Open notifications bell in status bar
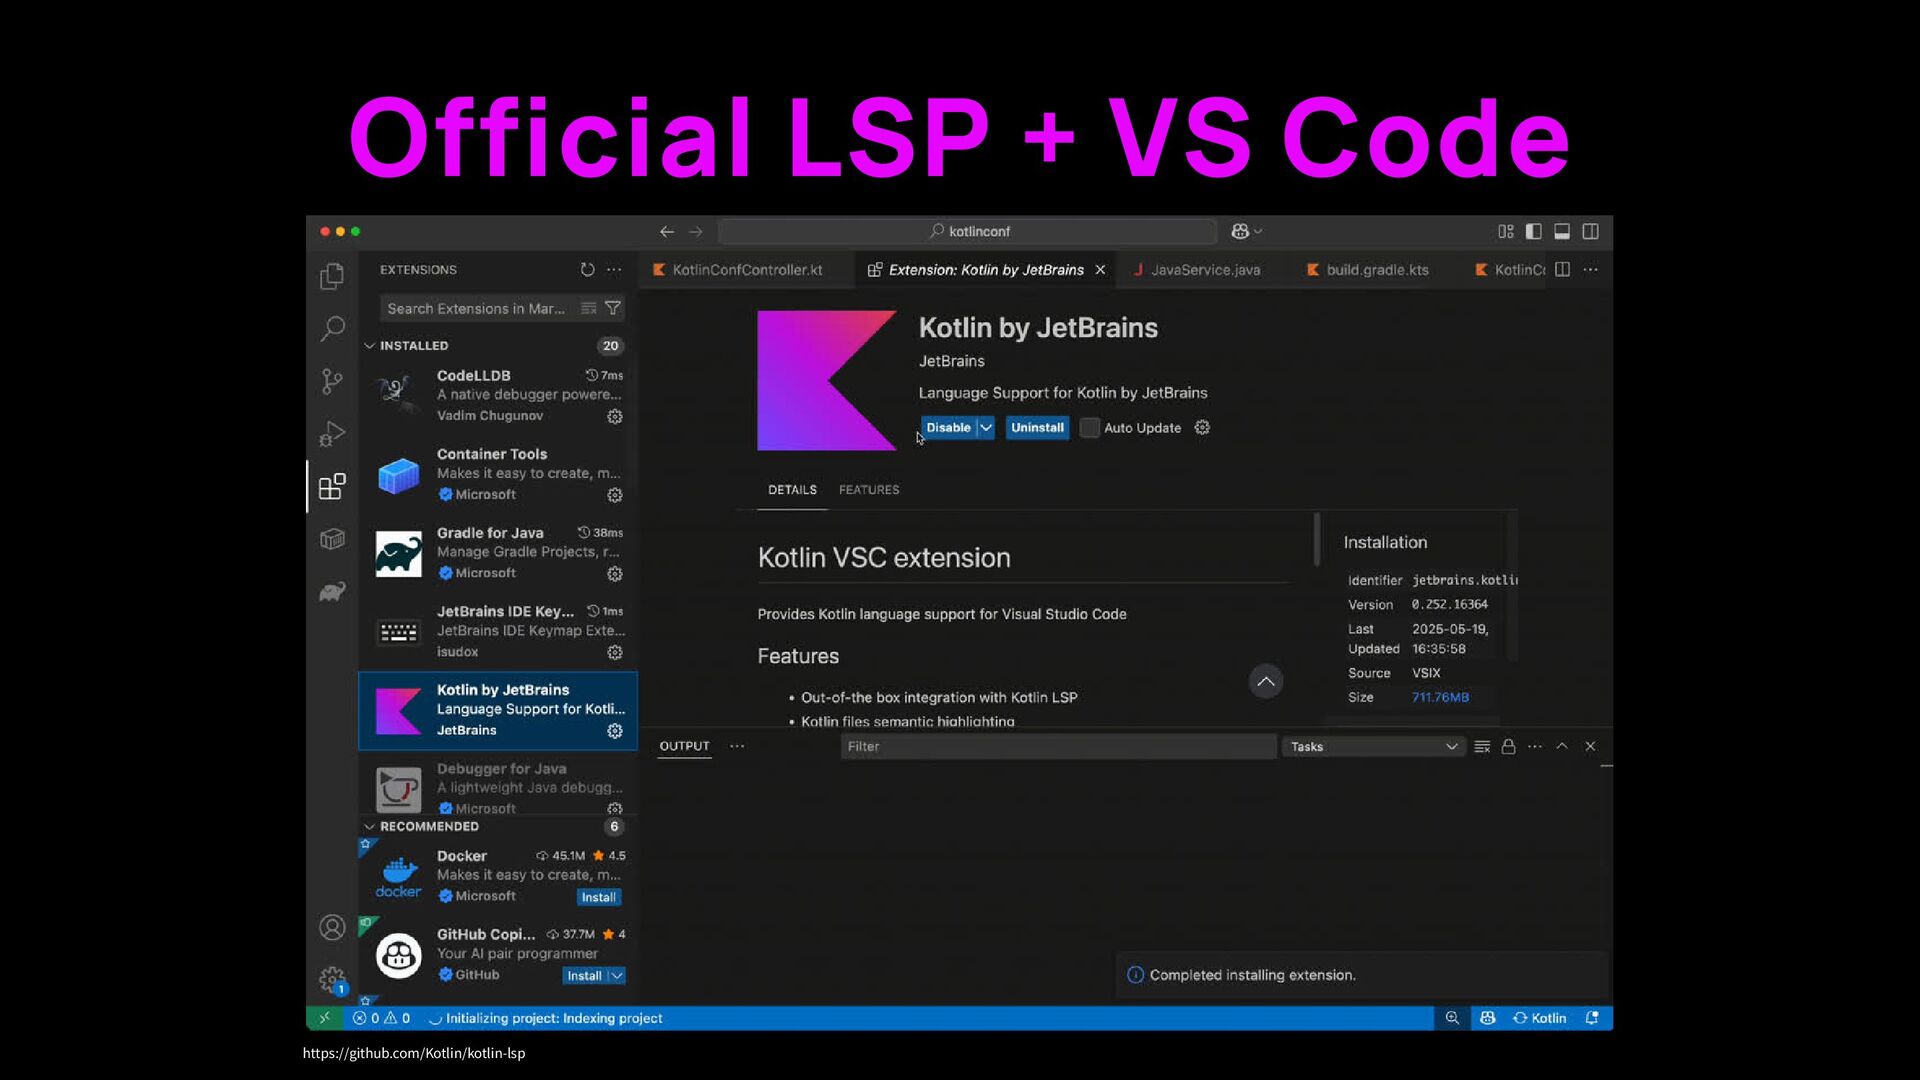Image resolution: width=1920 pixels, height=1080 pixels. pos(1592,1018)
